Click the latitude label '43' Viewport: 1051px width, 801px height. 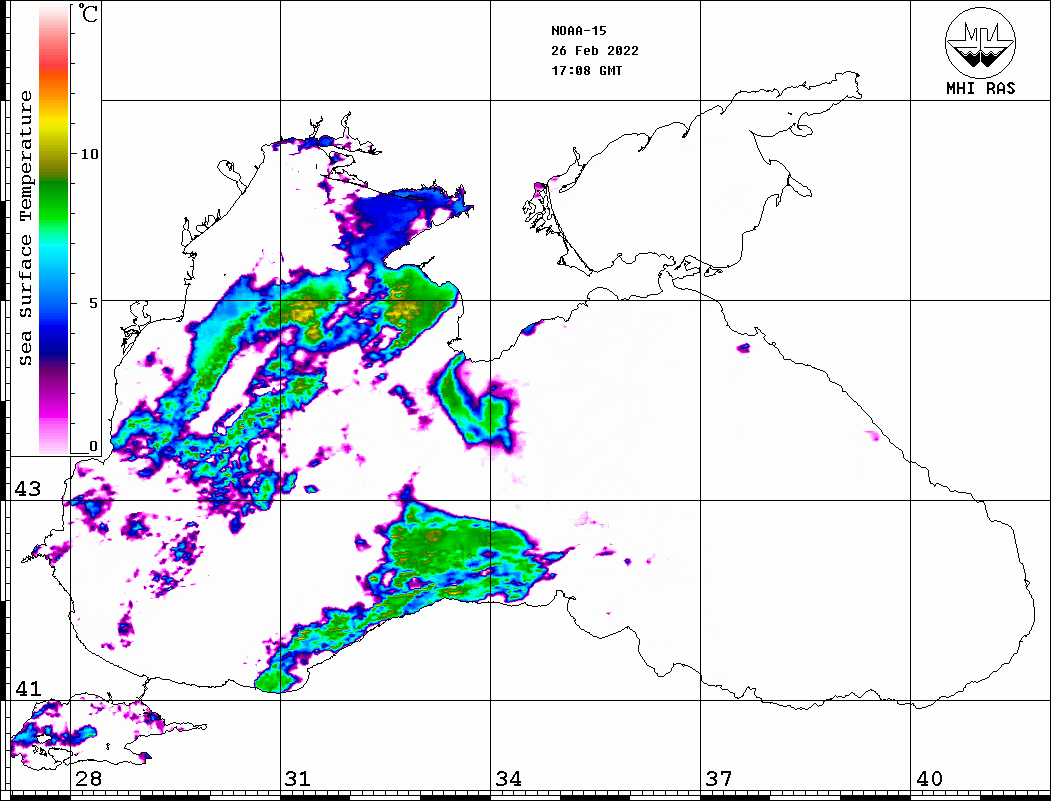[27, 489]
